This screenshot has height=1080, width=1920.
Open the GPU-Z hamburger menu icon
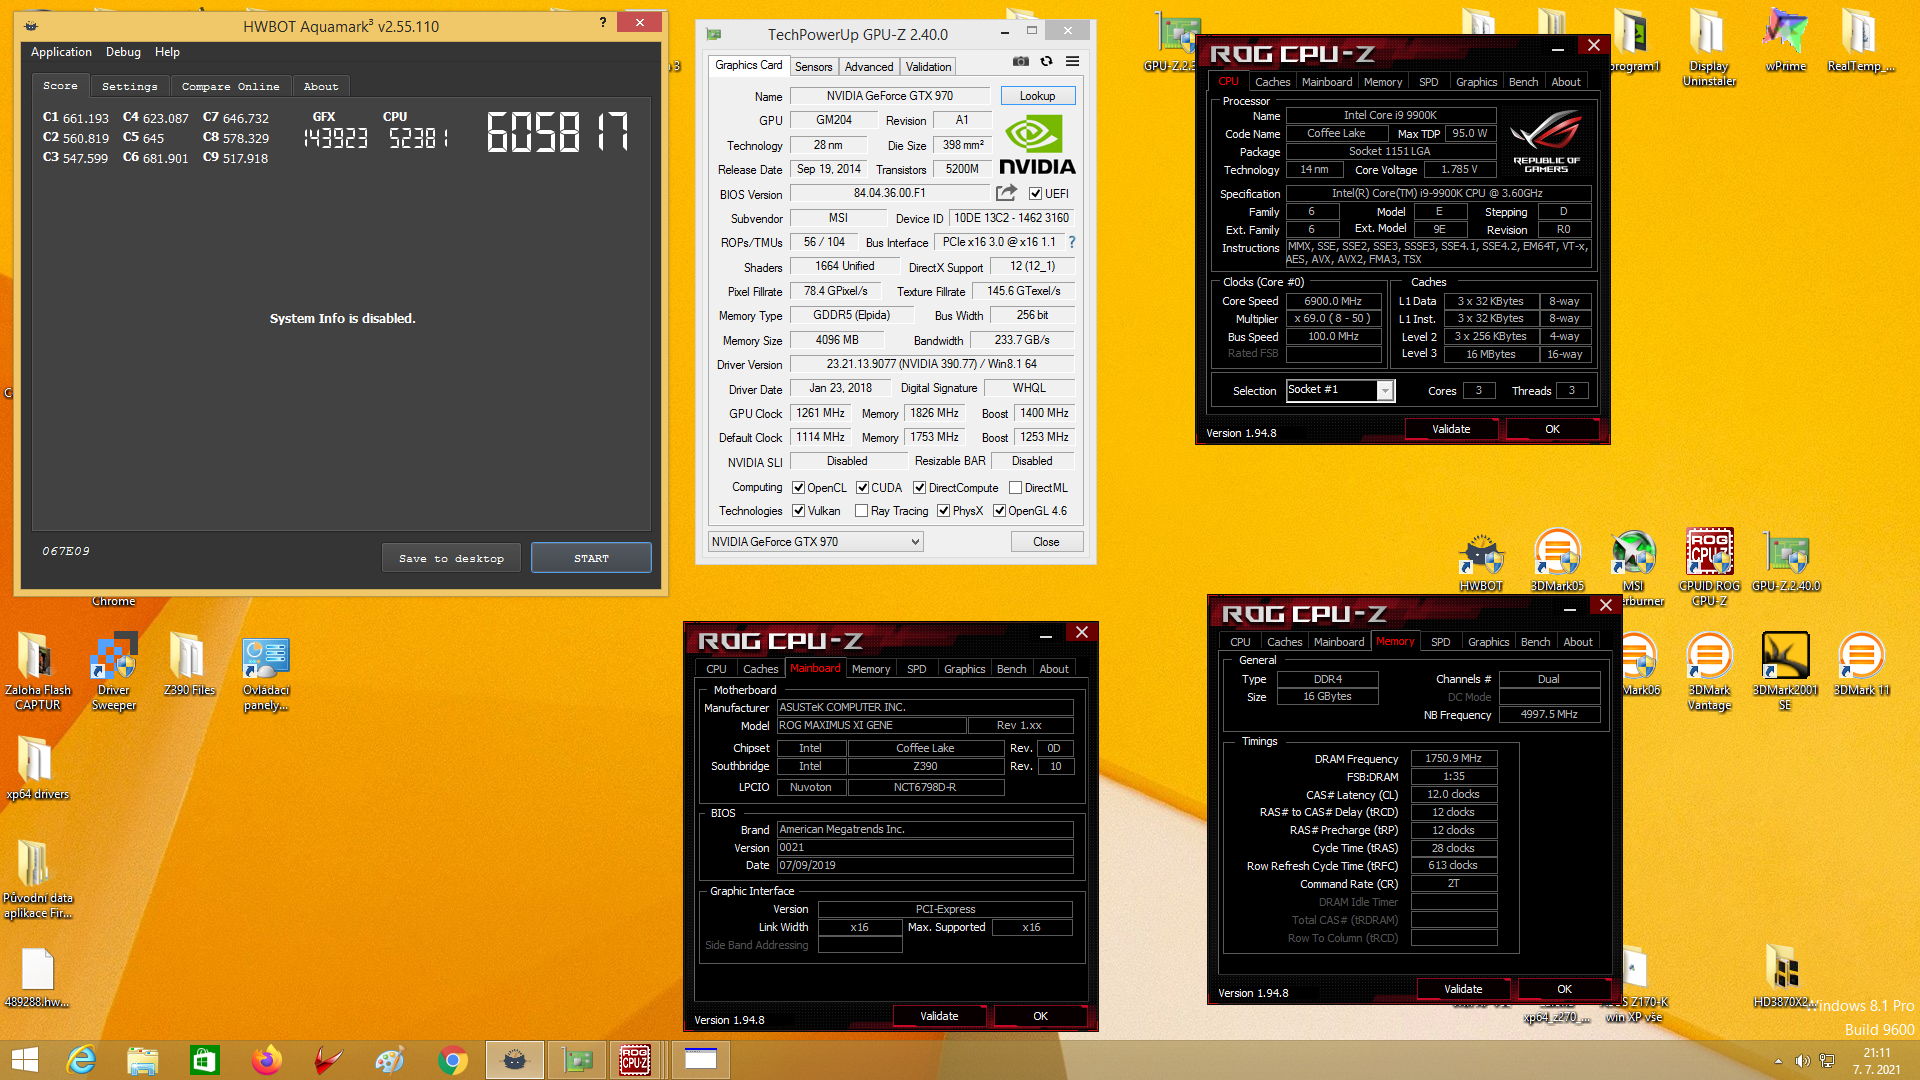[1072, 62]
